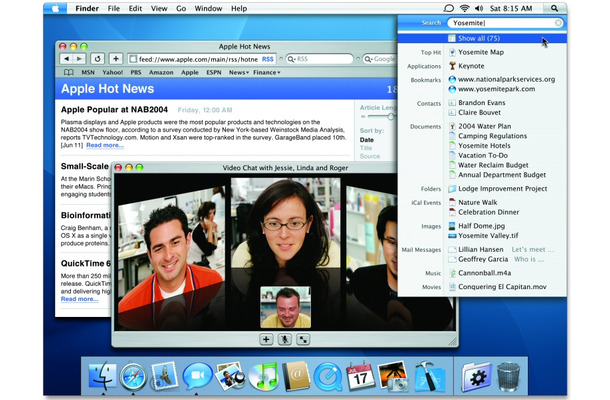The image size is (610, 400).
Task: Open the Finder menu
Action: pyautogui.click(x=87, y=8)
